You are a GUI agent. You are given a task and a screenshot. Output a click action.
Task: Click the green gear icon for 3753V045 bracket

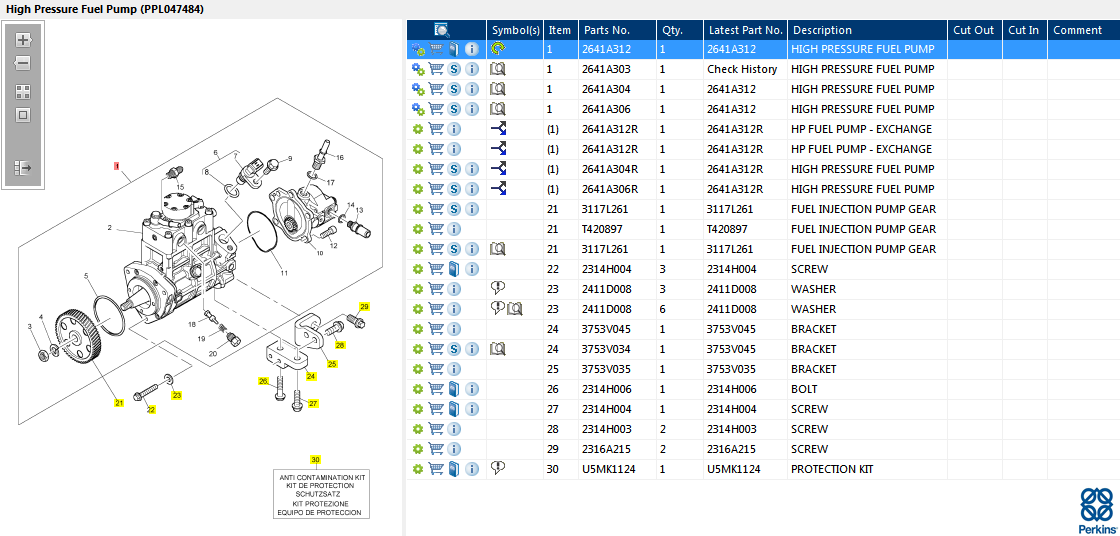click(x=419, y=329)
